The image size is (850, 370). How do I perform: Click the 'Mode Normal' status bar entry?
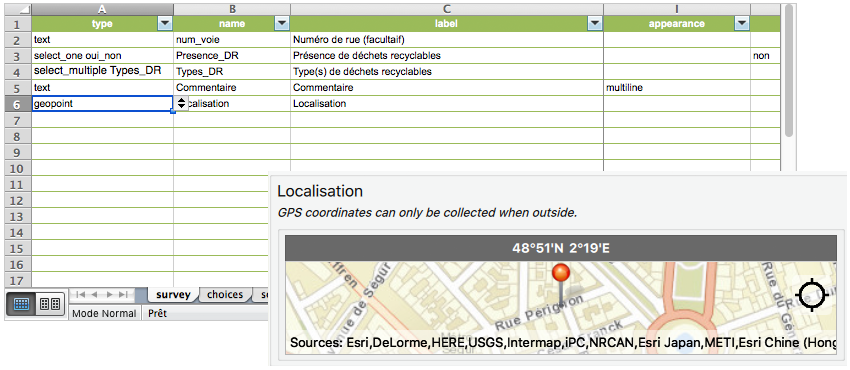(x=104, y=313)
